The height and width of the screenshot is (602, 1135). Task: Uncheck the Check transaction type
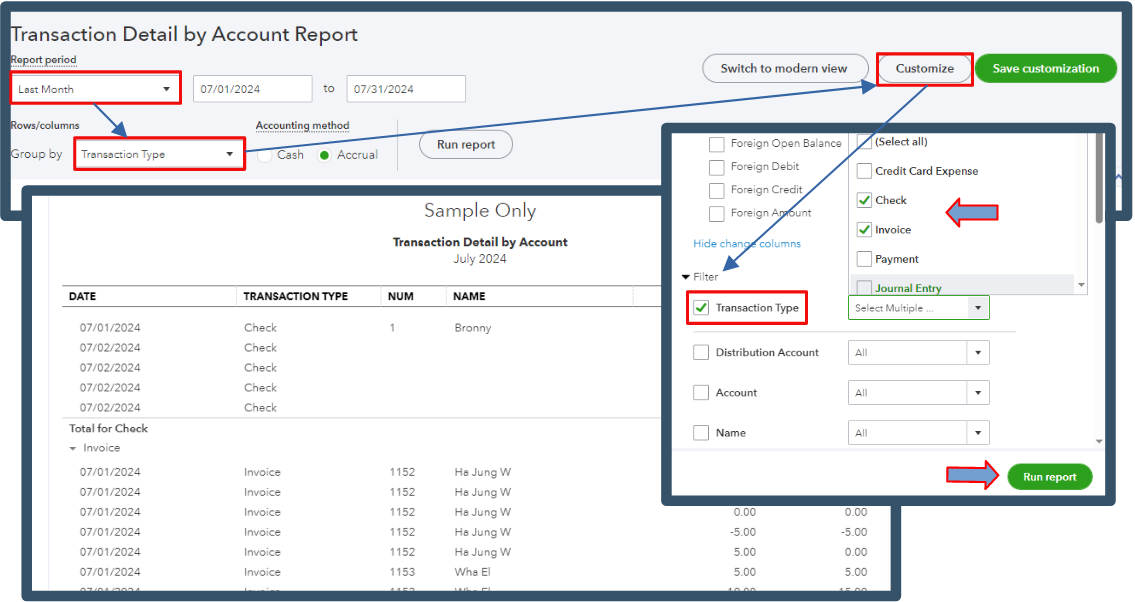coord(862,200)
